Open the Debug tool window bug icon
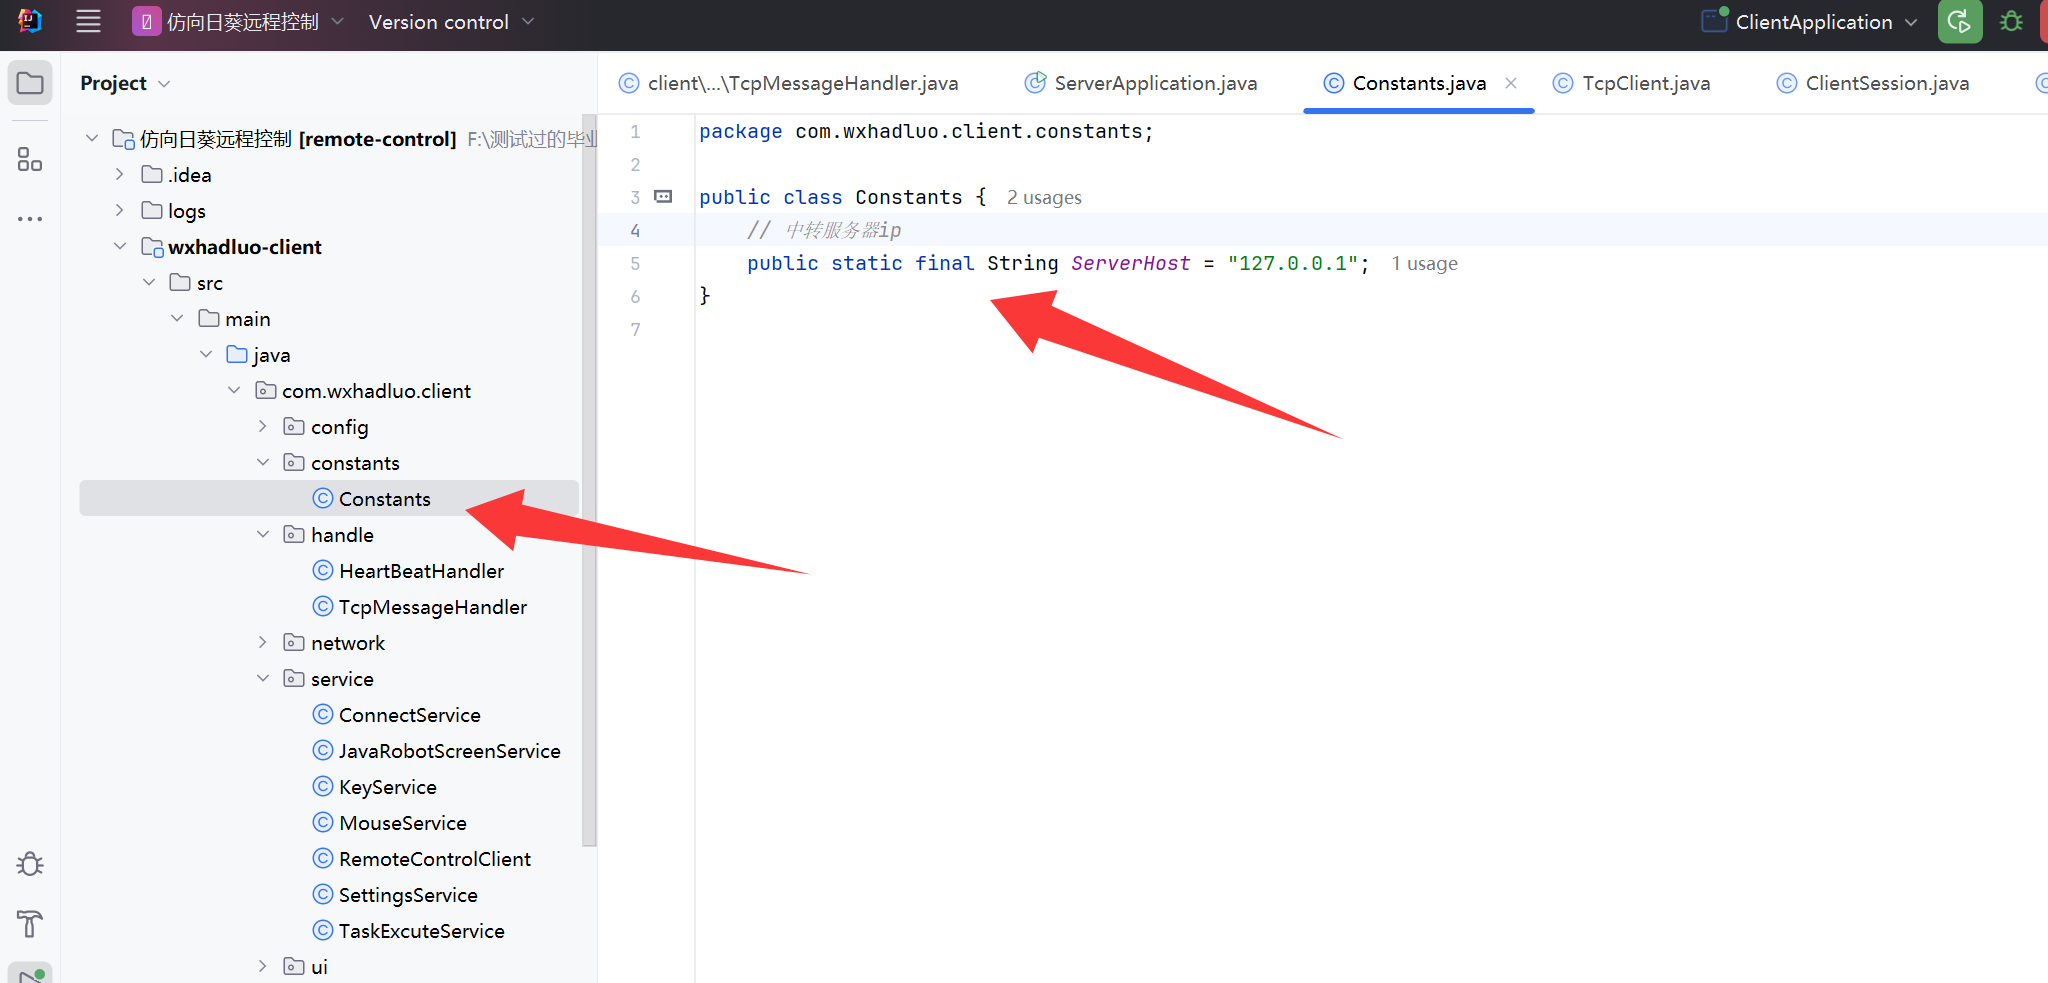 [30, 864]
